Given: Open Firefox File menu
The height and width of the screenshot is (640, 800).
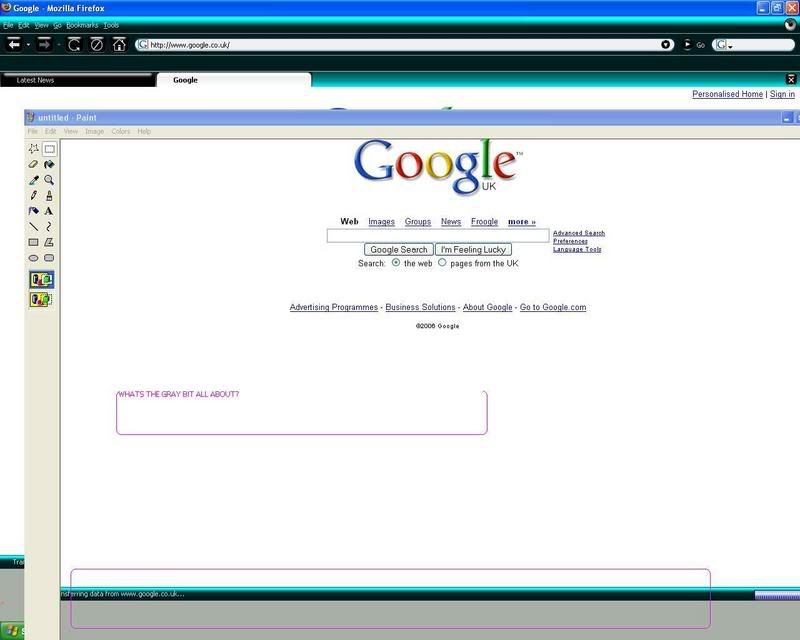Looking at the screenshot, I should (x=8, y=25).
